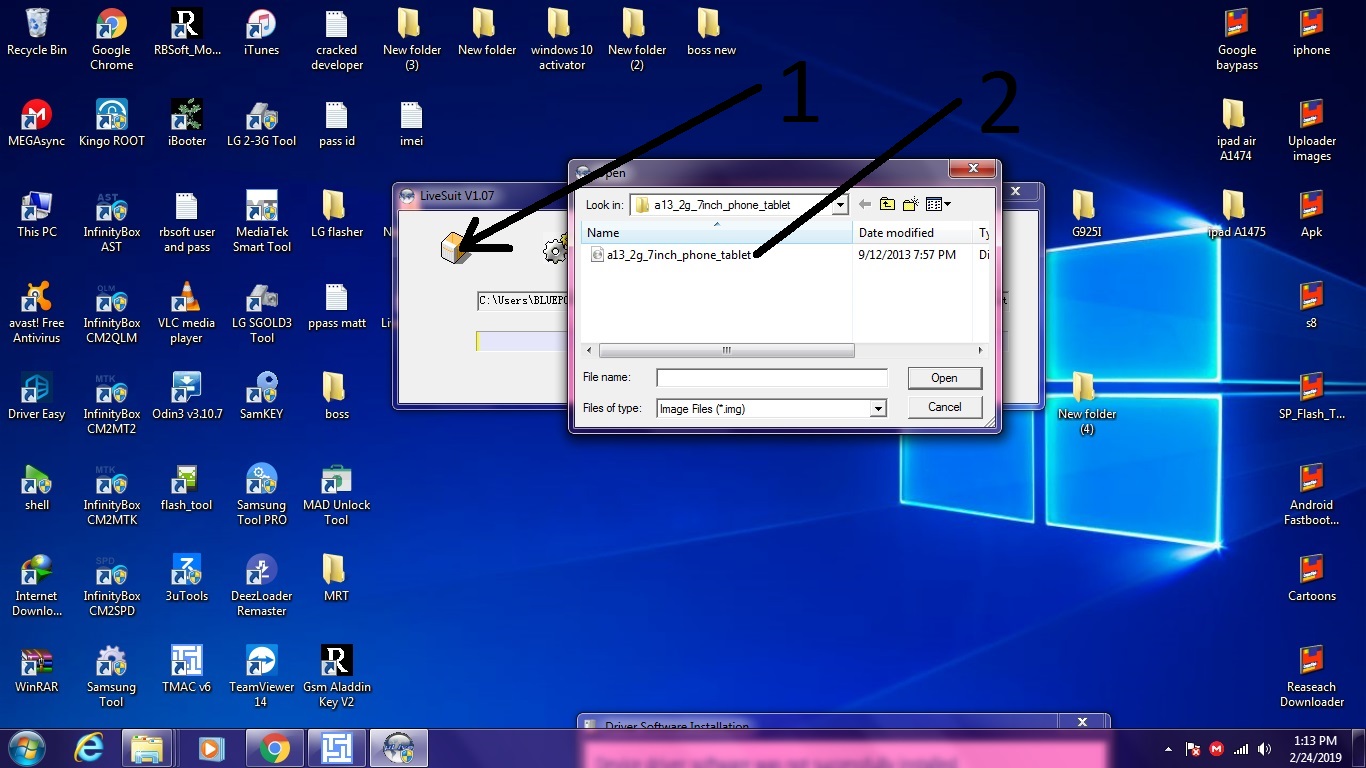Click the Open button in the dialog
1366x768 pixels.
(944, 378)
